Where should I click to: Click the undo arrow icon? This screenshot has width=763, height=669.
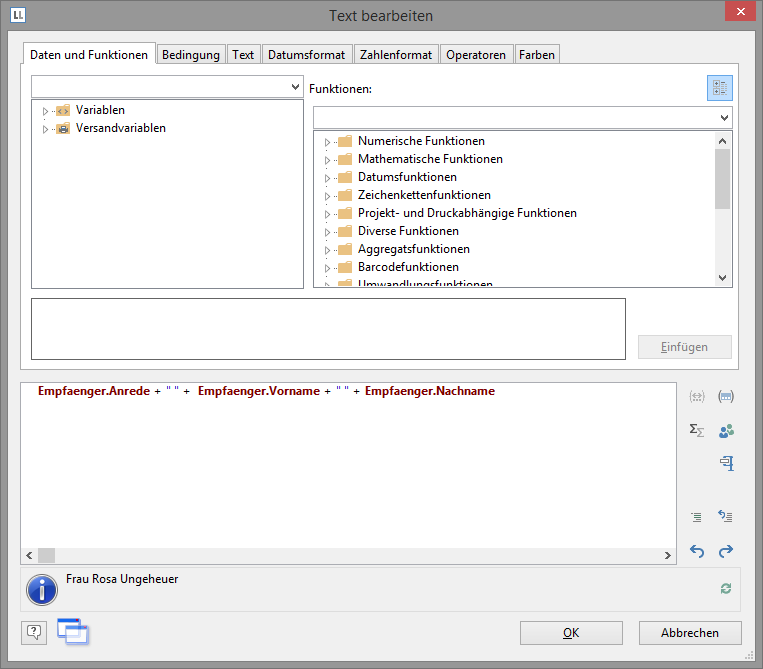[x=697, y=551]
